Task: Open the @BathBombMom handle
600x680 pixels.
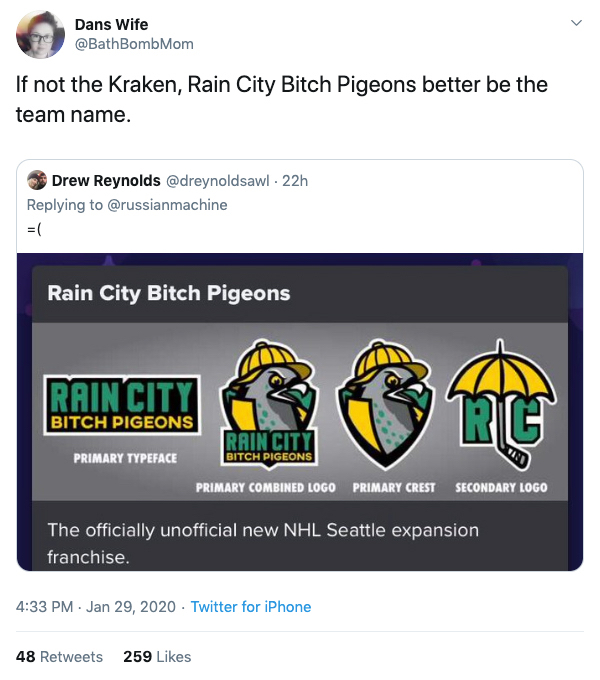Action: pos(134,44)
